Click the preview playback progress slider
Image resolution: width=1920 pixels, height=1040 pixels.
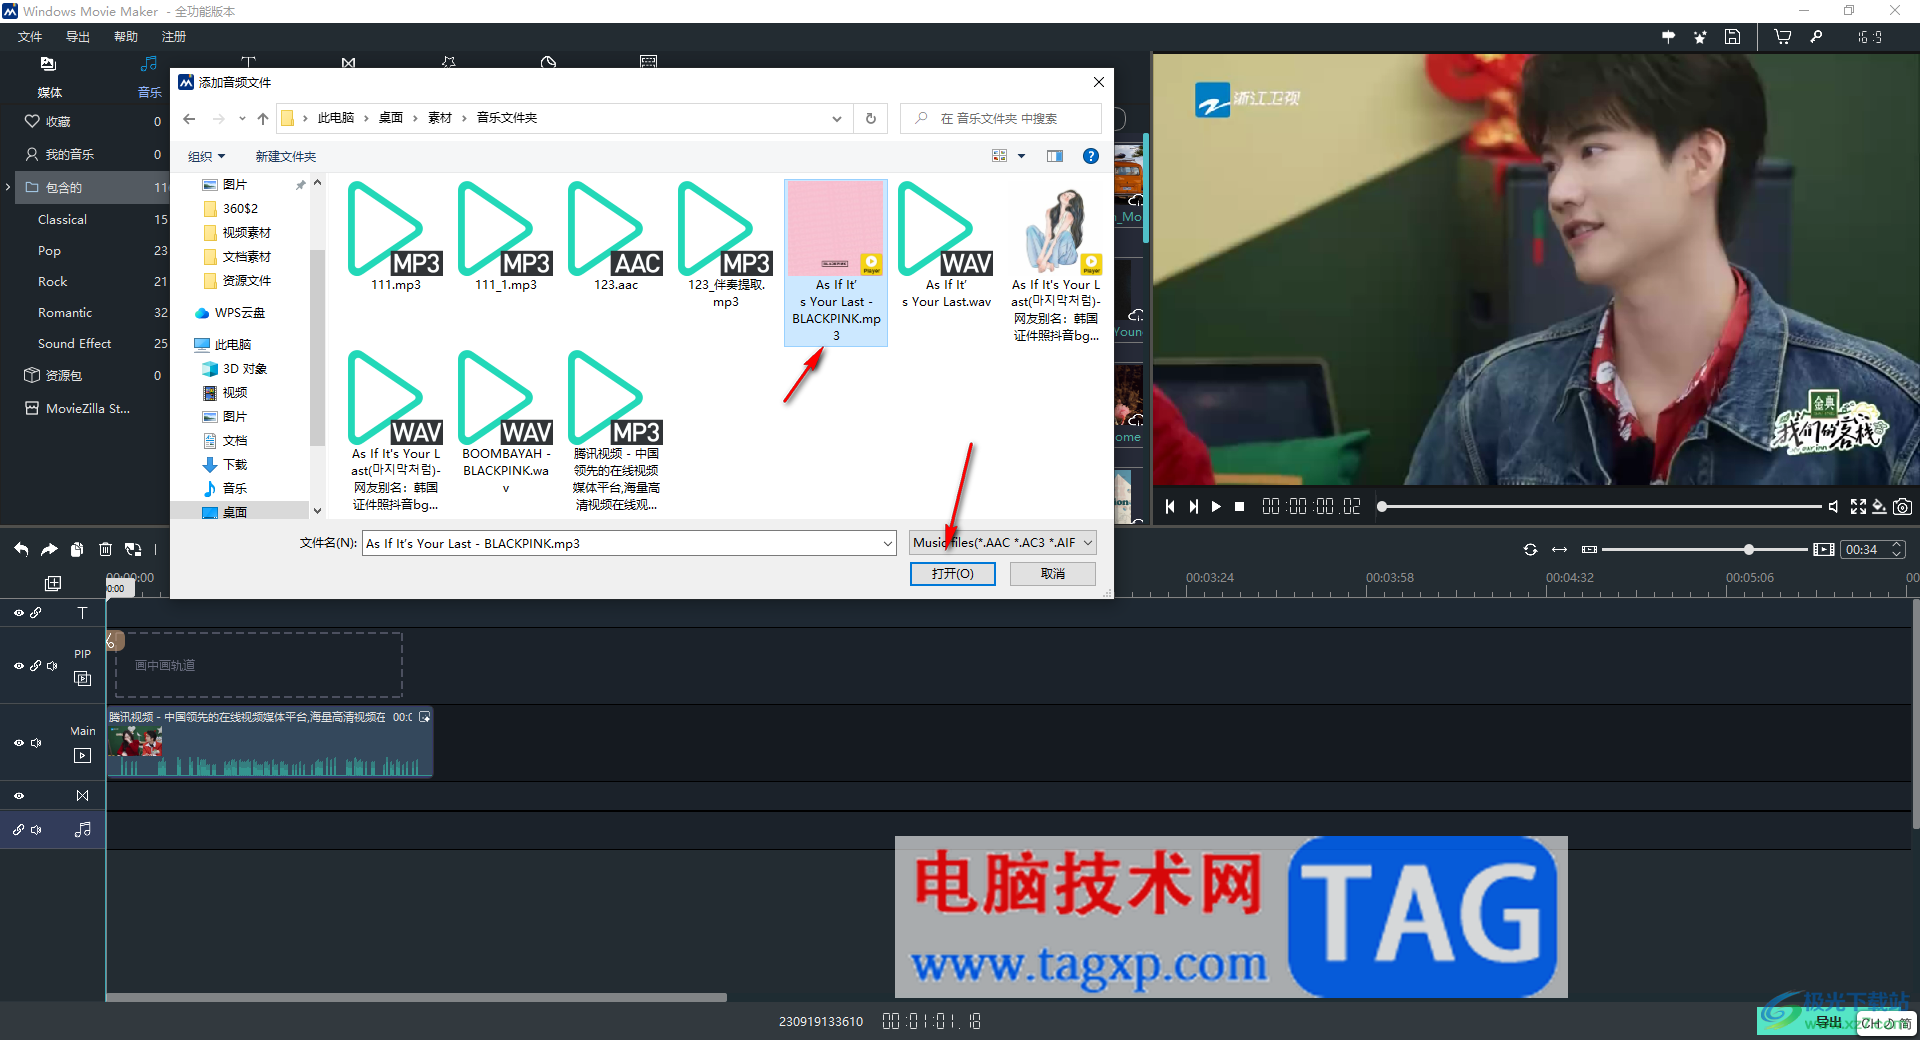click(x=1601, y=507)
